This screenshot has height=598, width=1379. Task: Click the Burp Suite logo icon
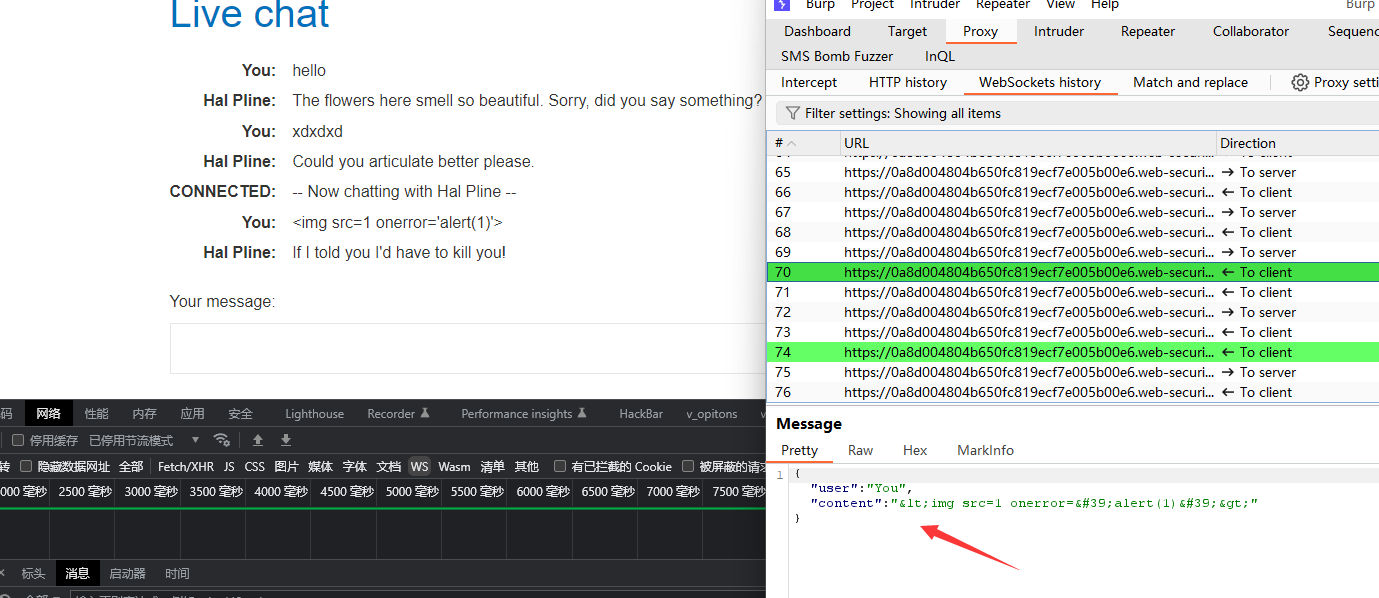[783, 5]
